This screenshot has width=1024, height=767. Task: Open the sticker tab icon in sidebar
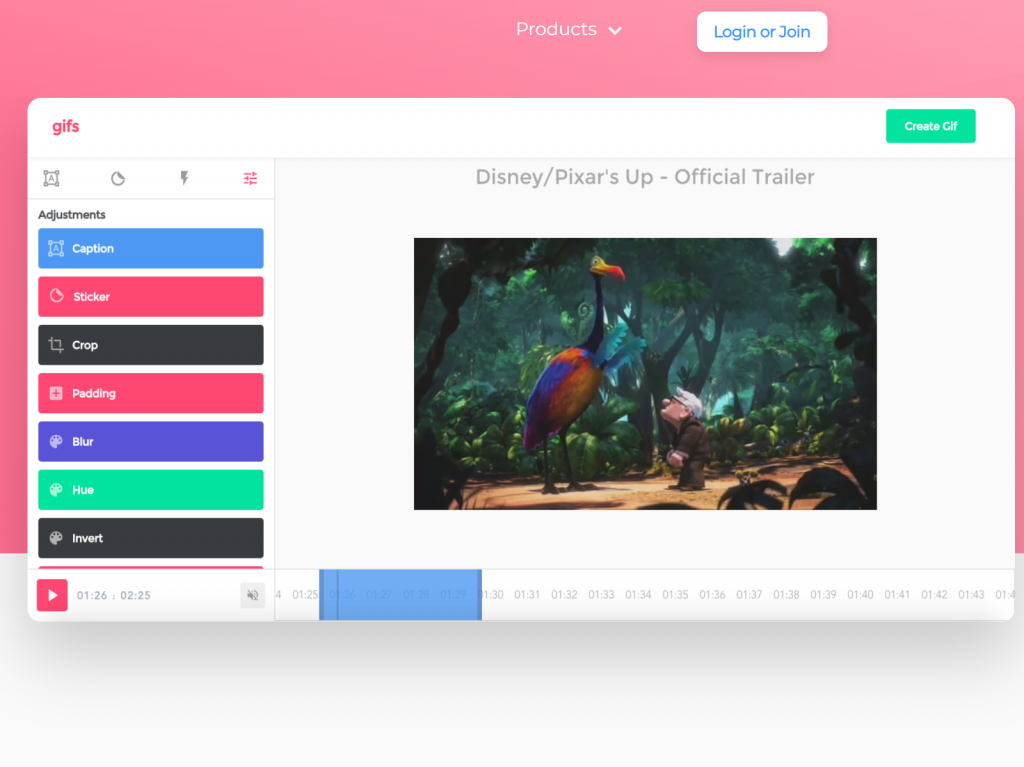pos(118,178)
